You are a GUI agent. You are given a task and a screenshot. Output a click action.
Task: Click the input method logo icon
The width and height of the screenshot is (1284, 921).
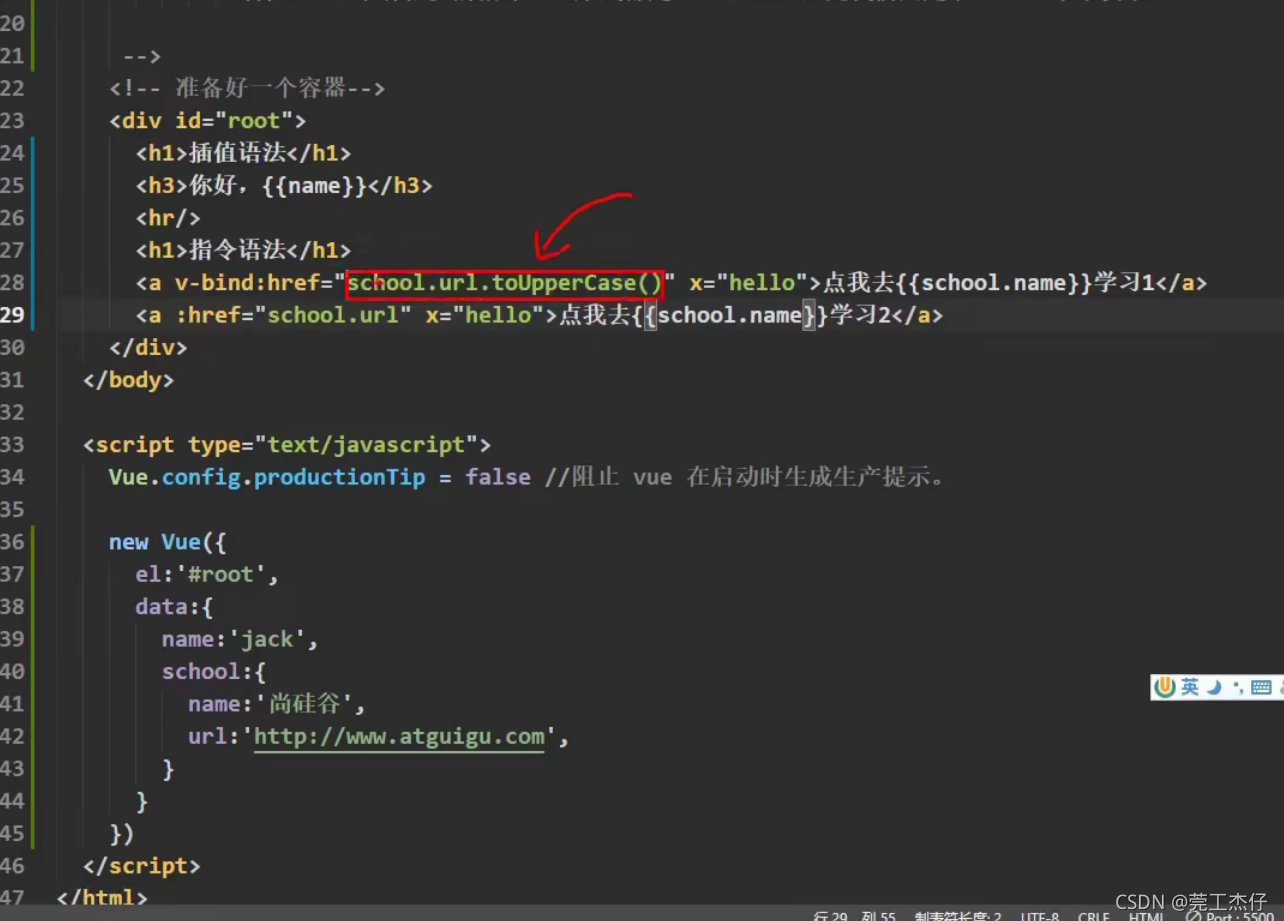(x=1165, y=687)
